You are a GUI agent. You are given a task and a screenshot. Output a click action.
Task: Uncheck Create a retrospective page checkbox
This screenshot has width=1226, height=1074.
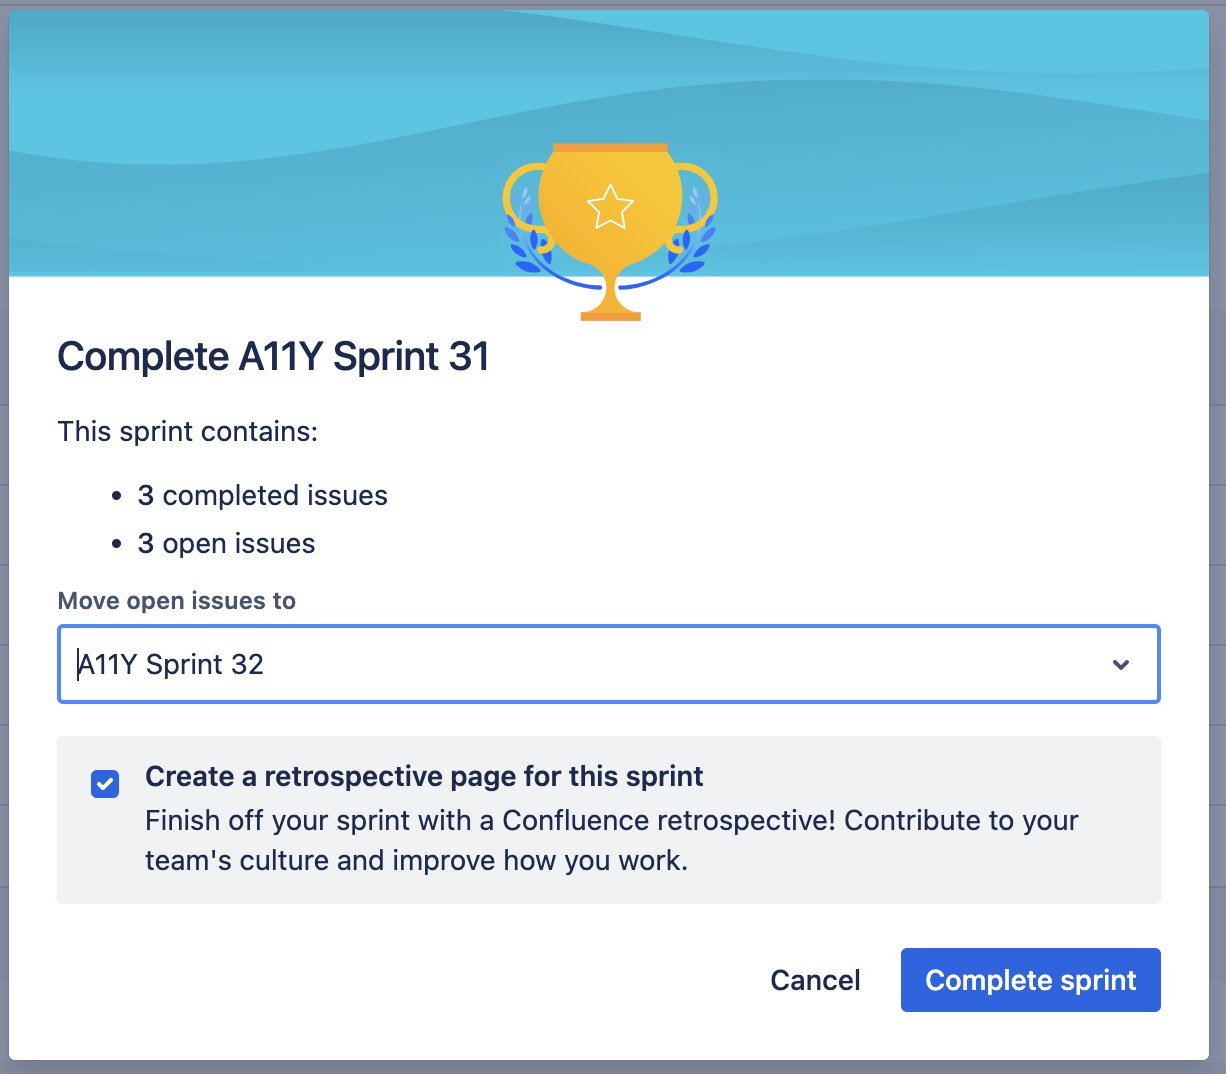pyautogui.click(x=105, y=784)
